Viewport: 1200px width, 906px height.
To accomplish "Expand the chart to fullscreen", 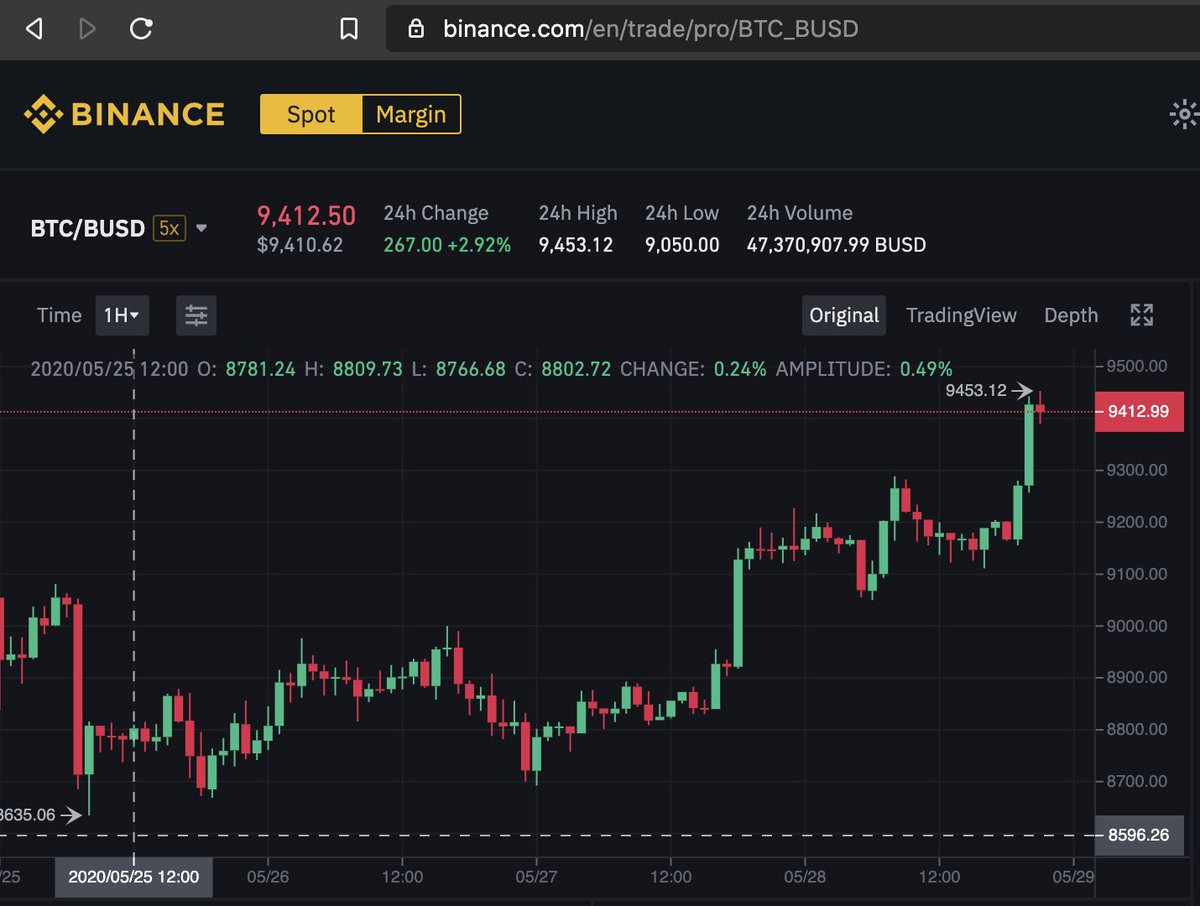I will [x=1142, y=316].
